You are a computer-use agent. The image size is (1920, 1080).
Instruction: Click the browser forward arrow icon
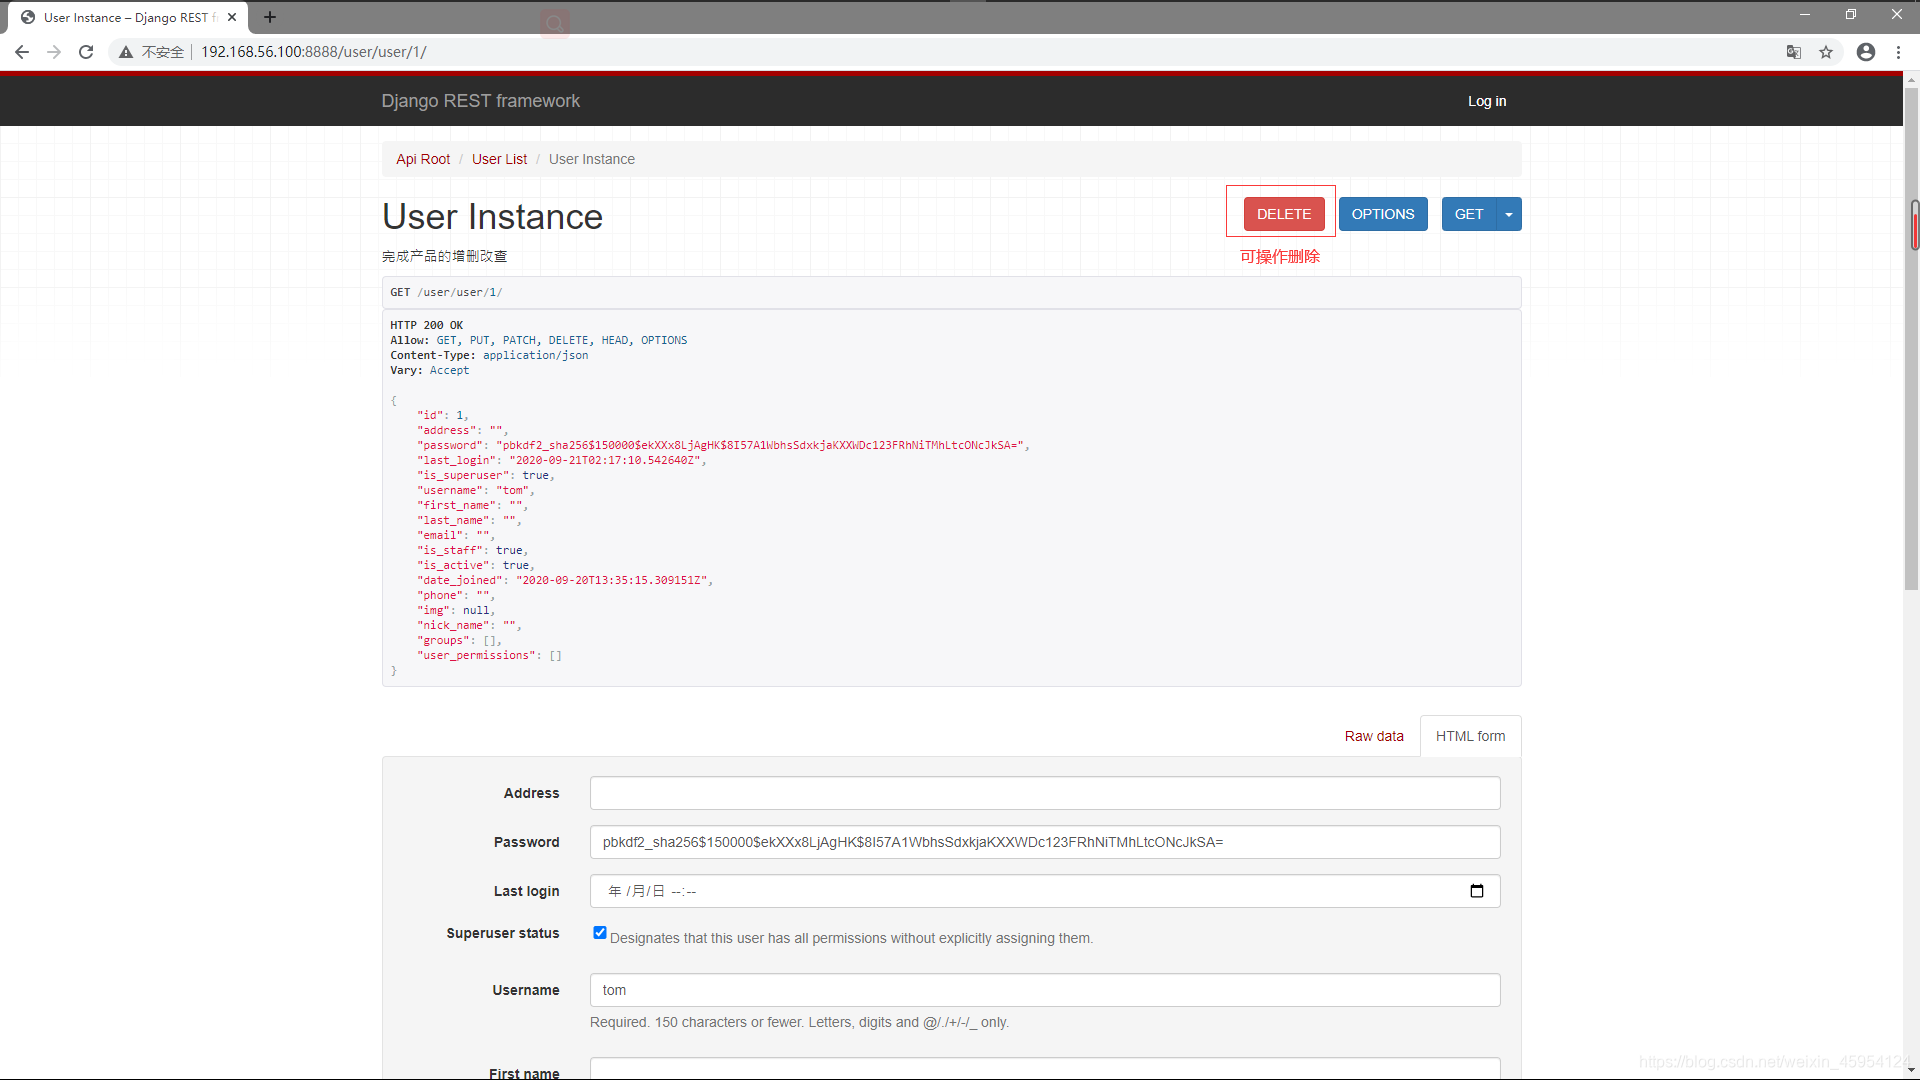tap(54, 52)
